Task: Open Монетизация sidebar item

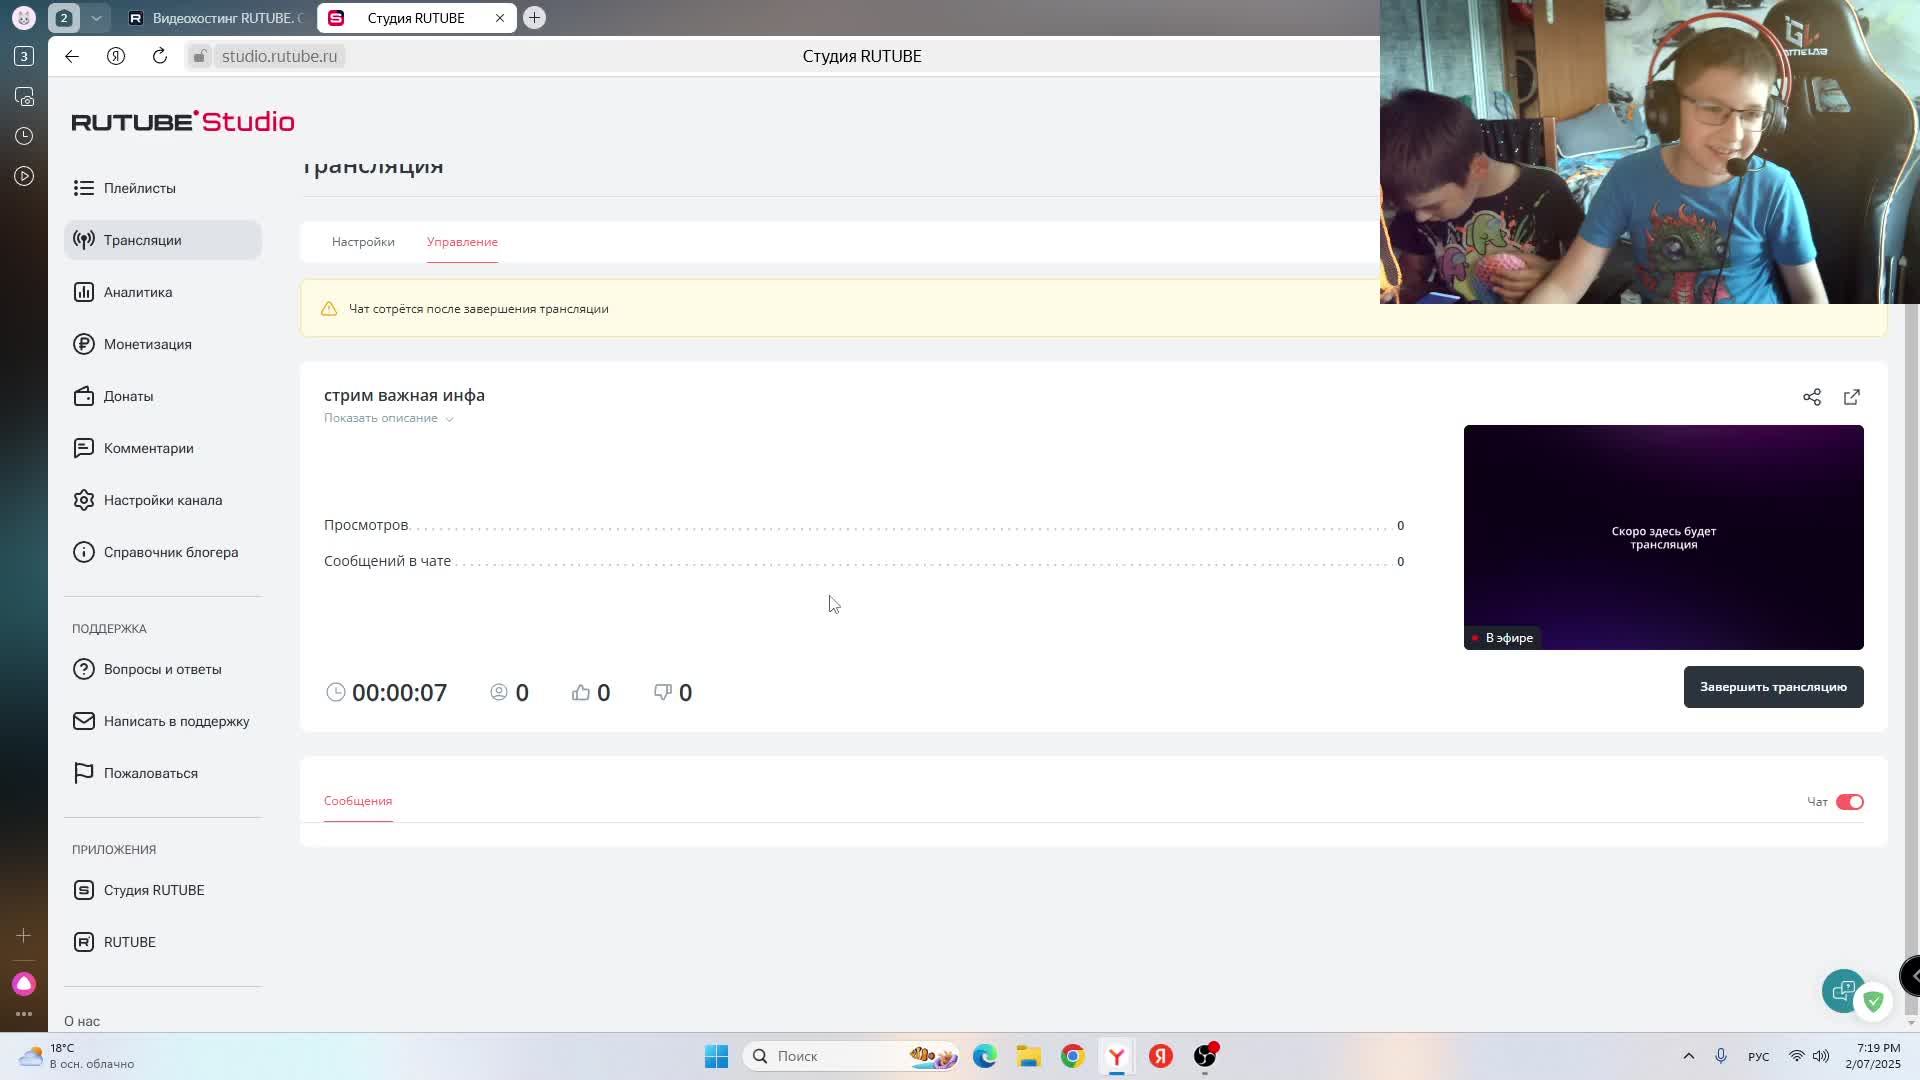Action: coord(147,344)
